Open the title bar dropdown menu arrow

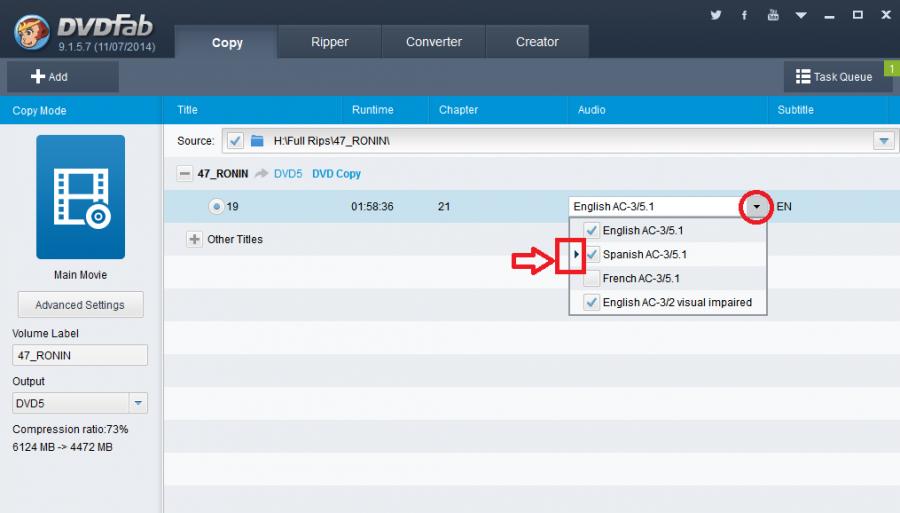801,15
